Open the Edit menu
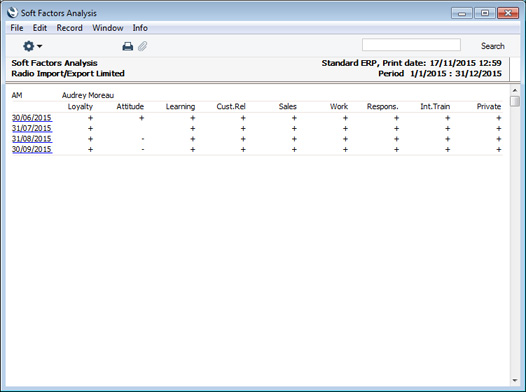The height and width of the screenshot is (392, 526). (x=40, y=28)
